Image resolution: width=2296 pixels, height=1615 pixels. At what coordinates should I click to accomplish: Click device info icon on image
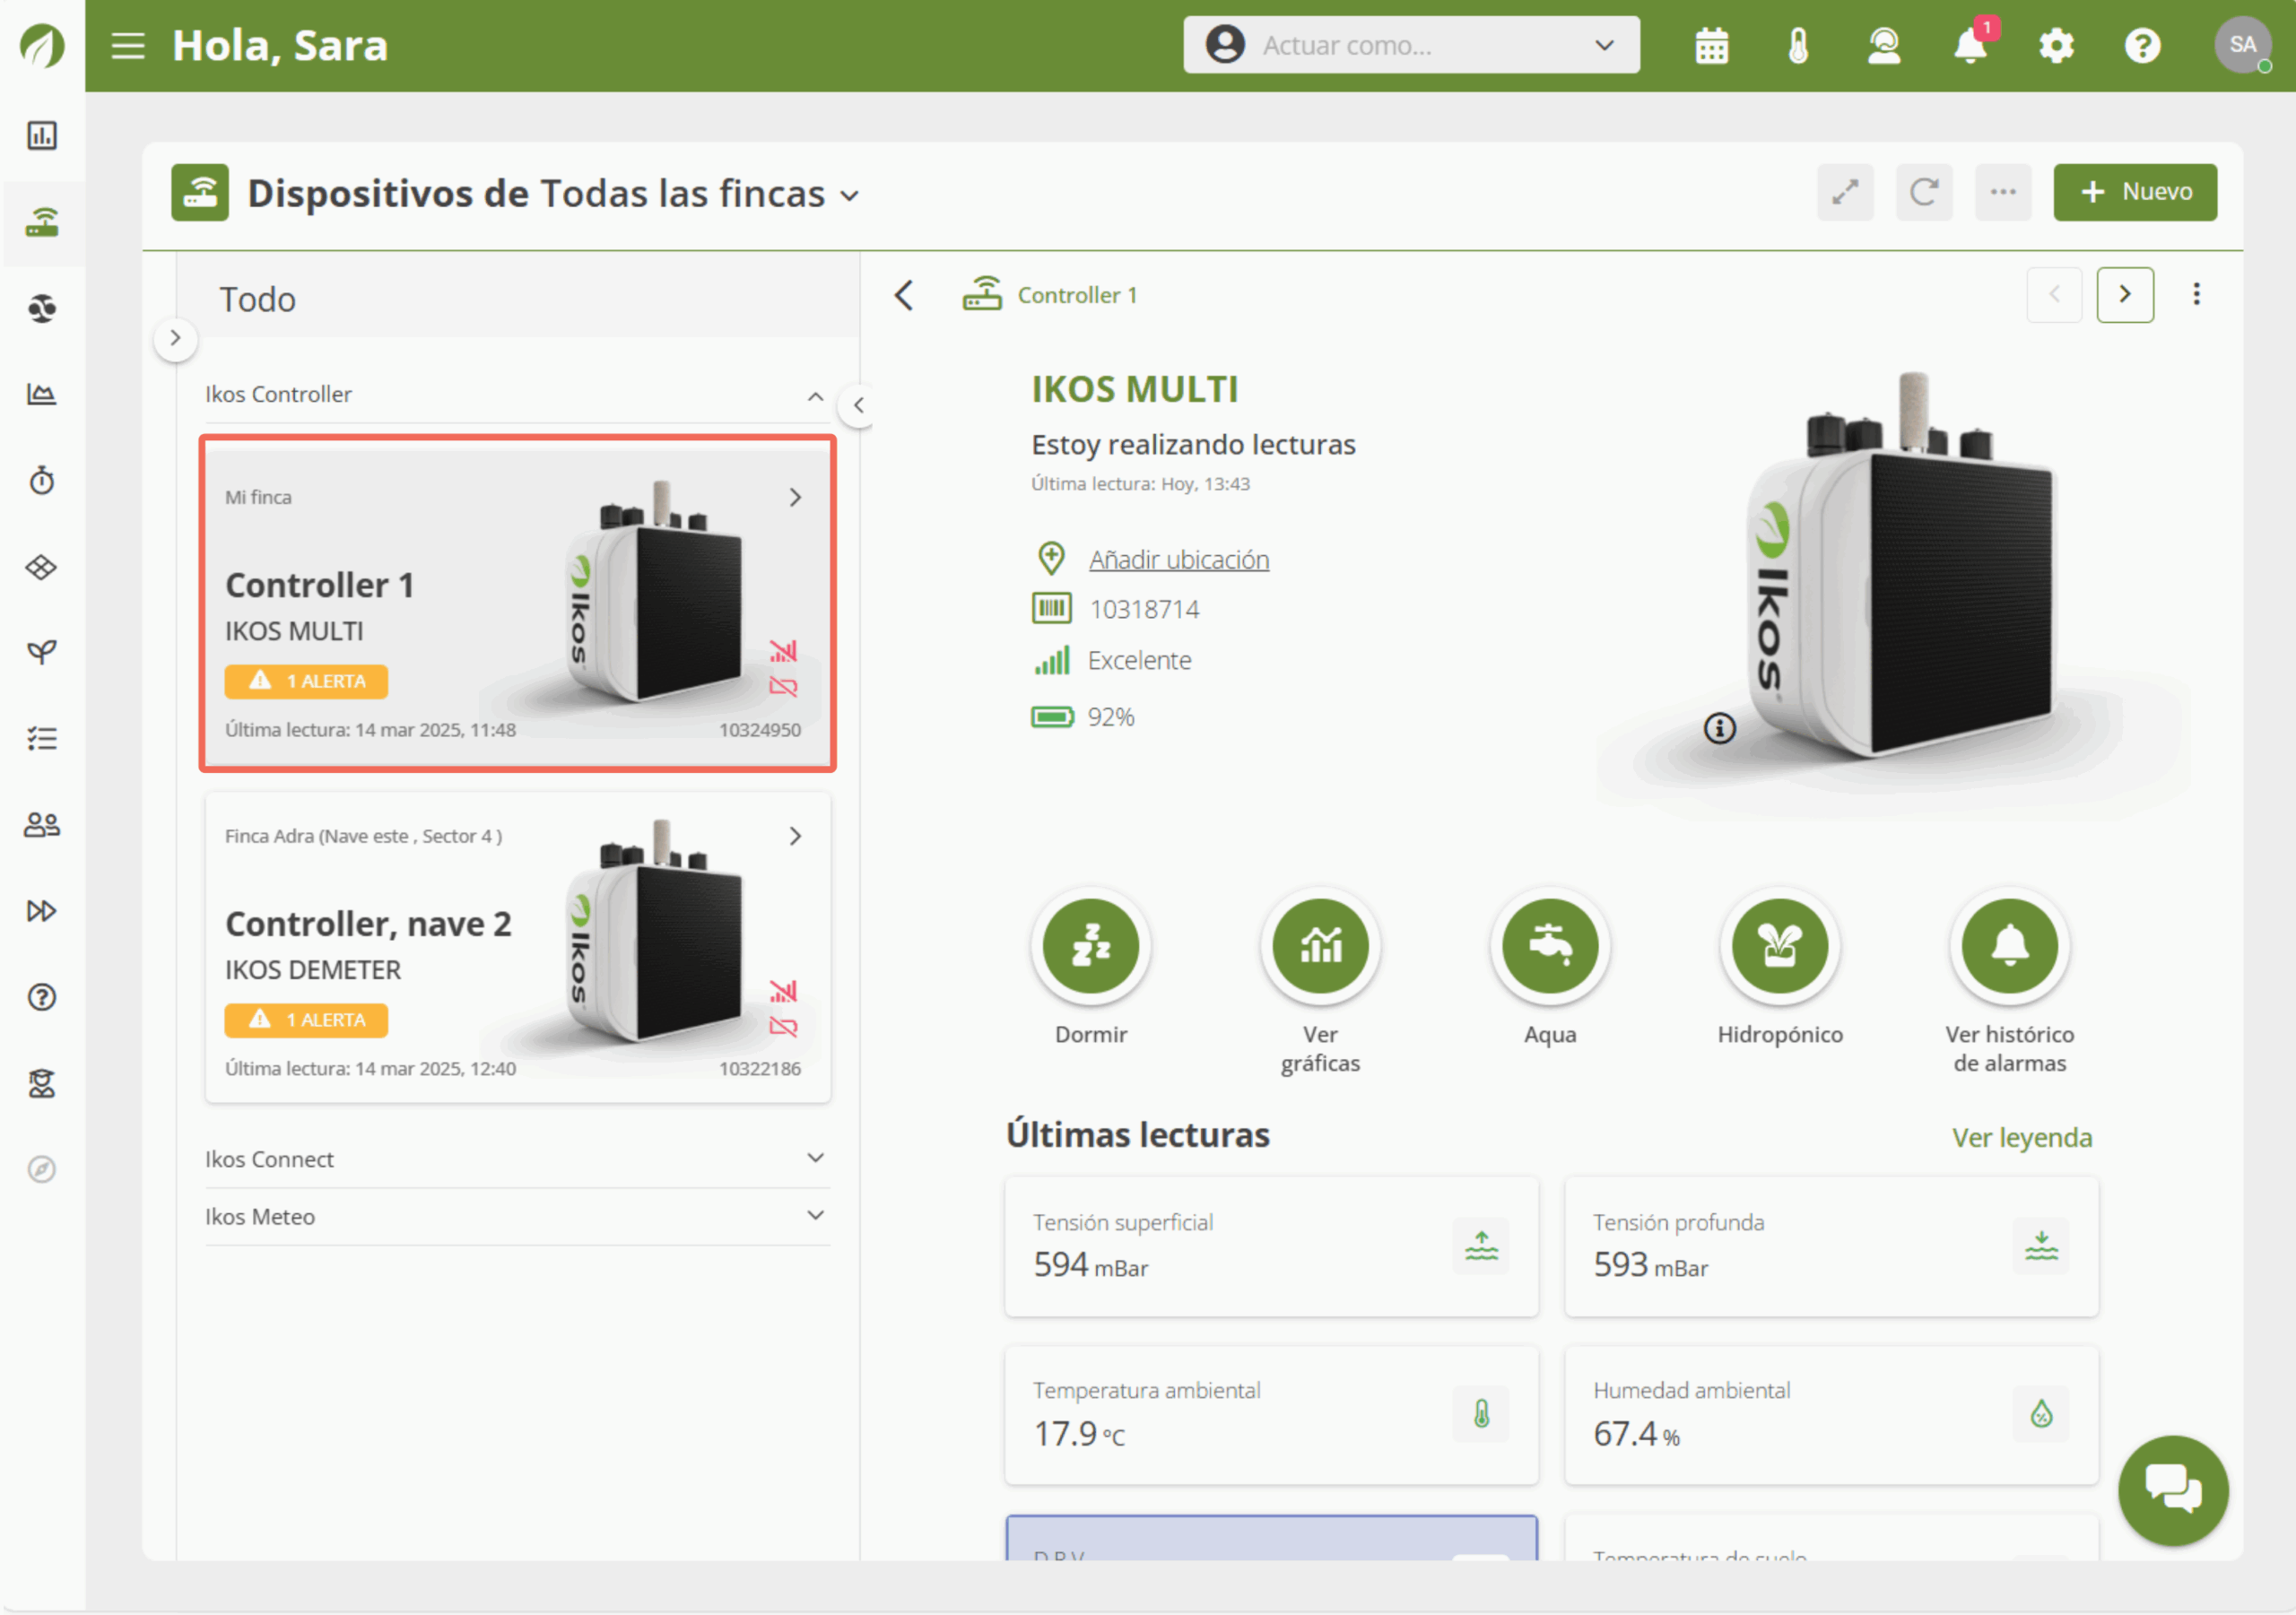click(1720, 728)
